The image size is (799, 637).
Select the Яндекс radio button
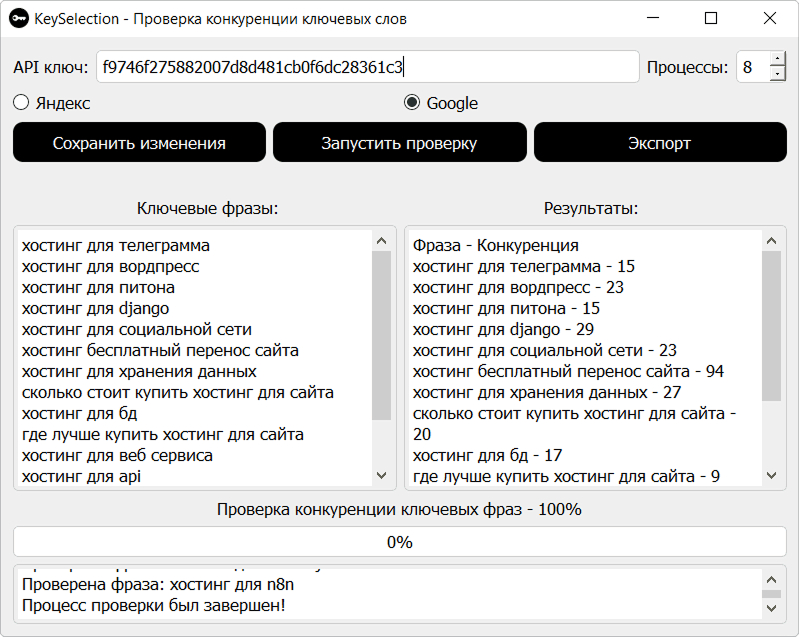[x=21, y=102]
